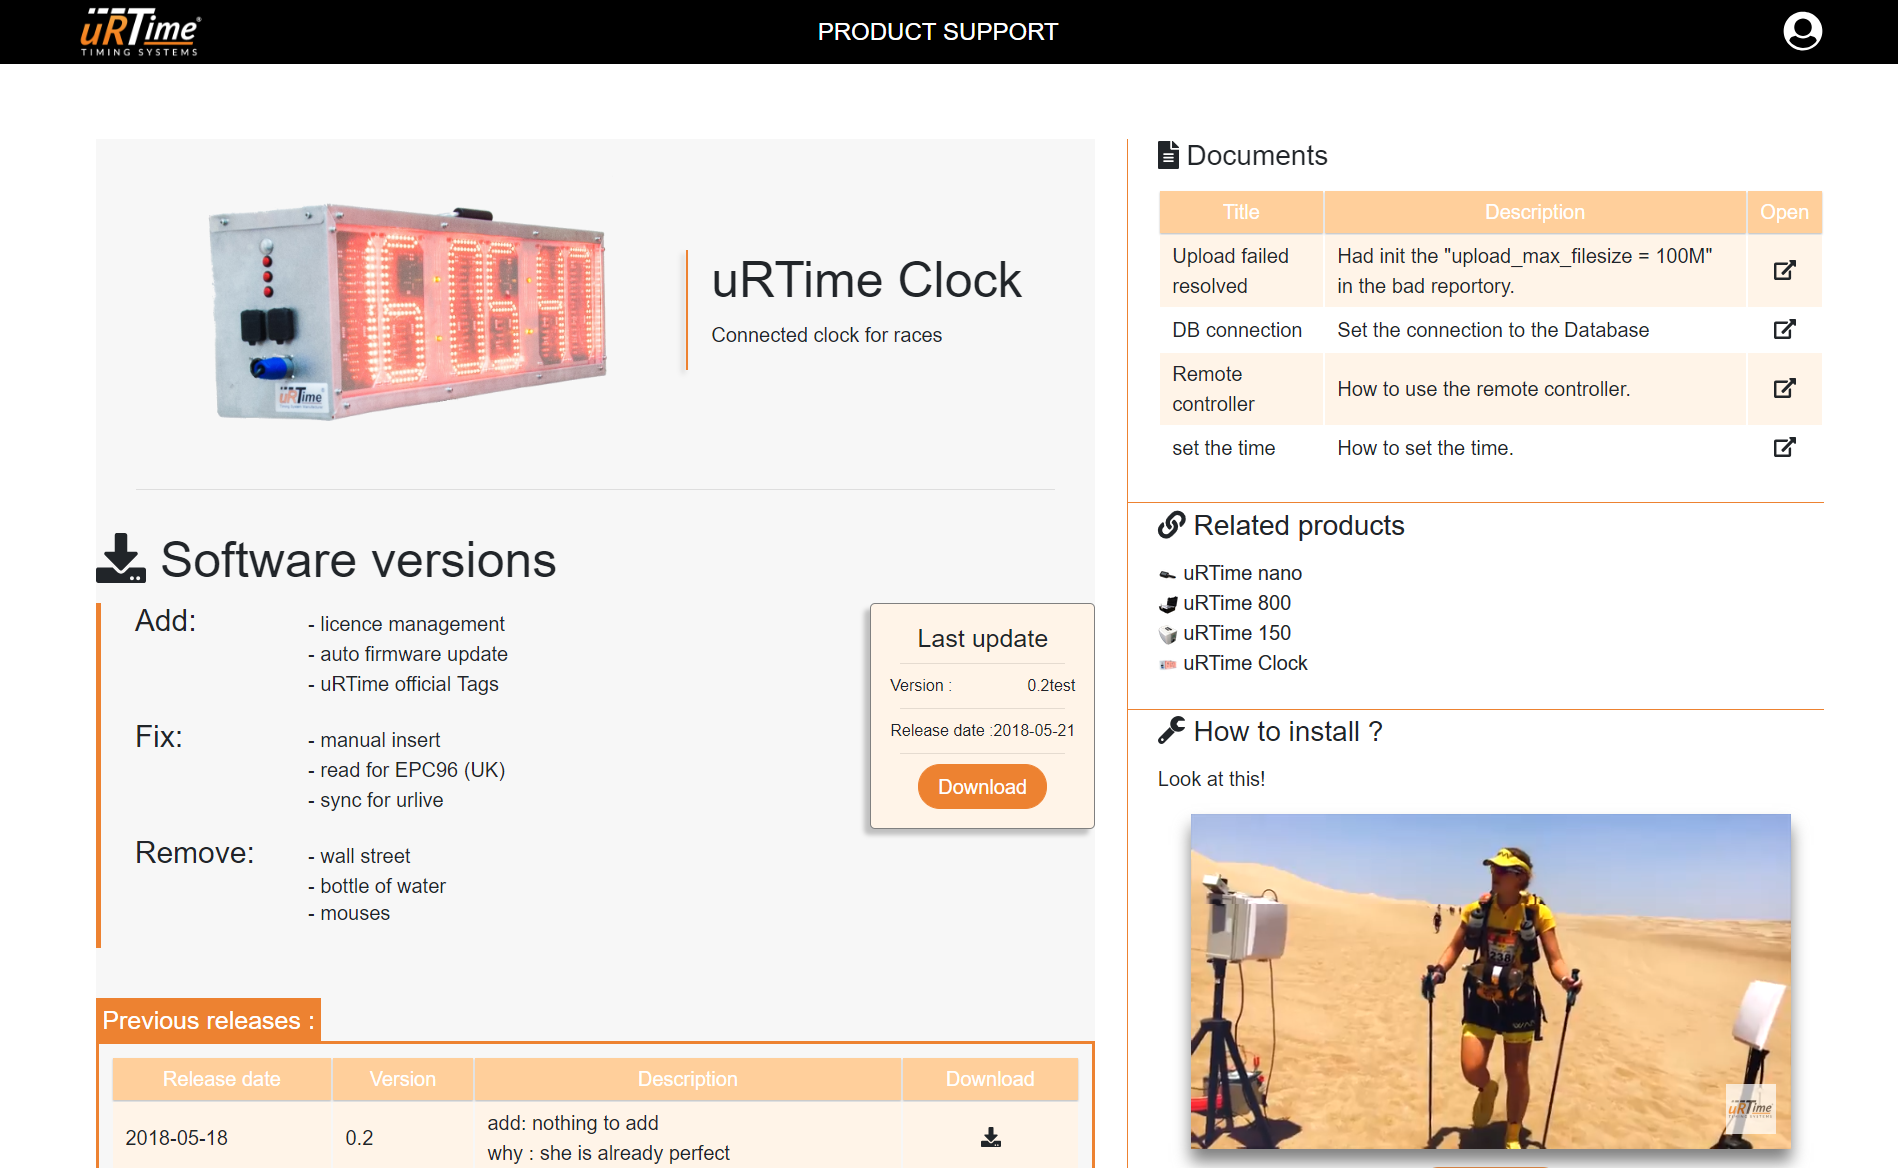Select the Description header in Previous releases
Screen dimensions: 1898x1168
coord(687,1079)
